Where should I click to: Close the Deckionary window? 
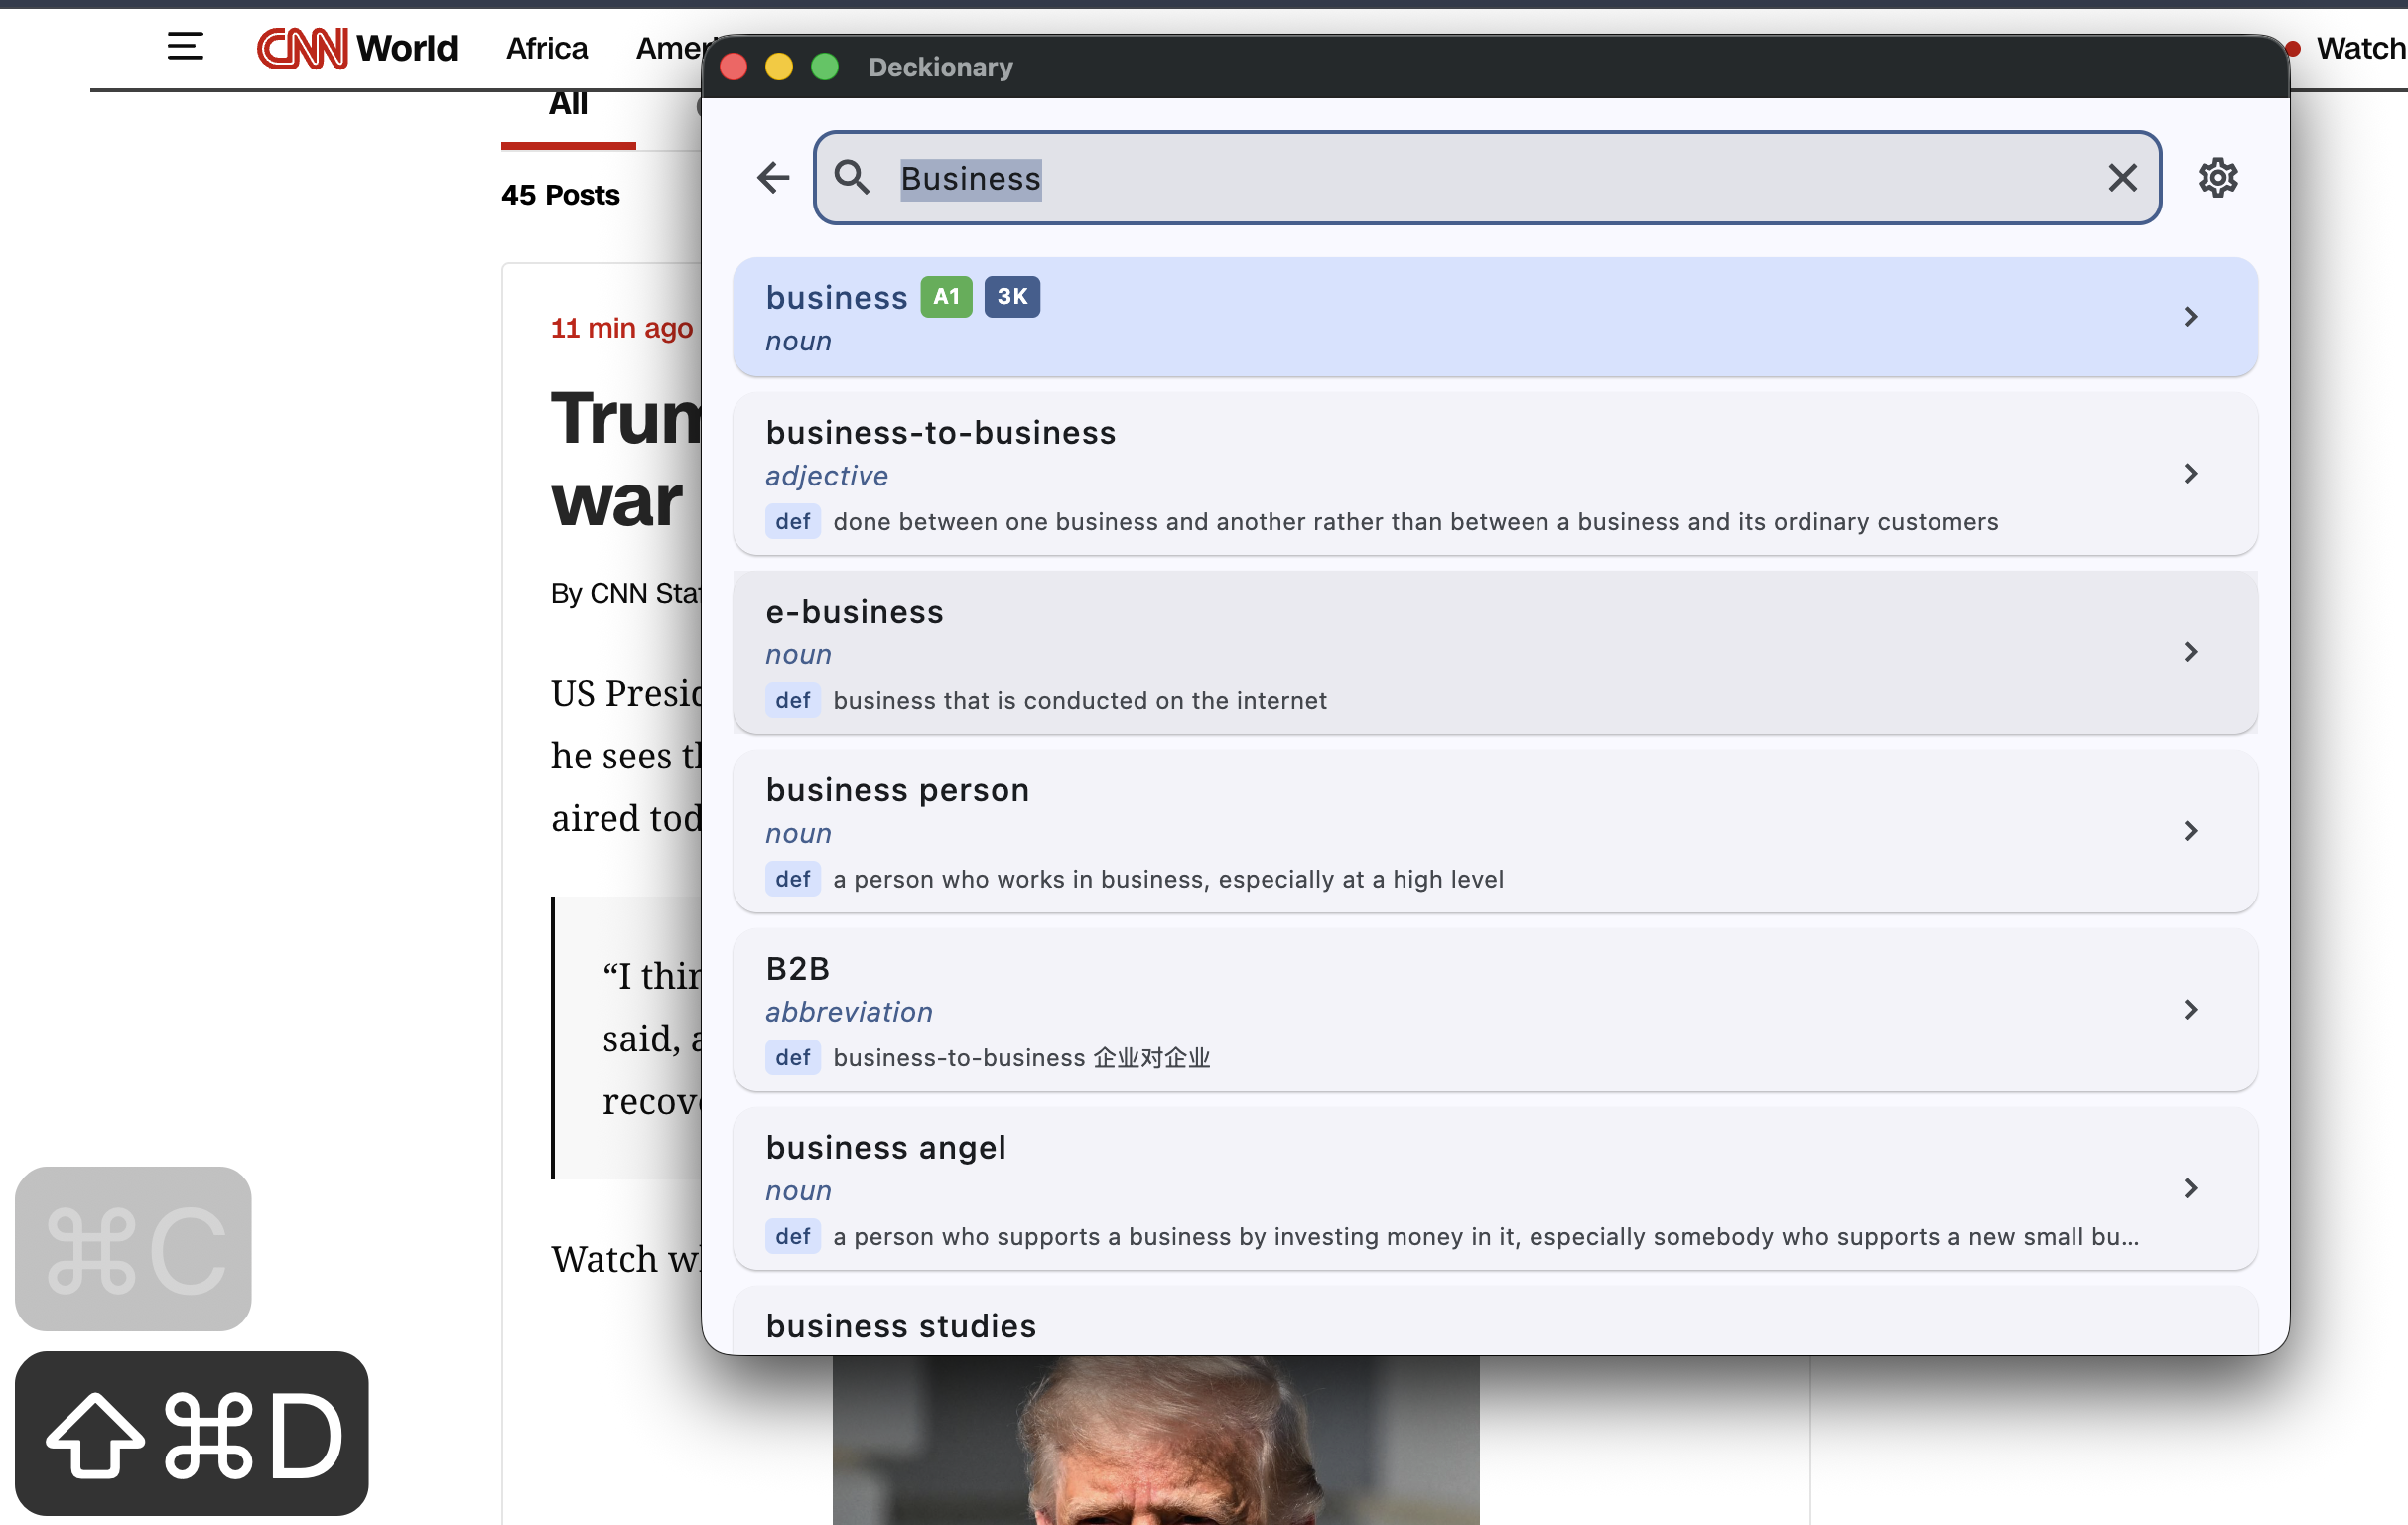tap(734, 67)
